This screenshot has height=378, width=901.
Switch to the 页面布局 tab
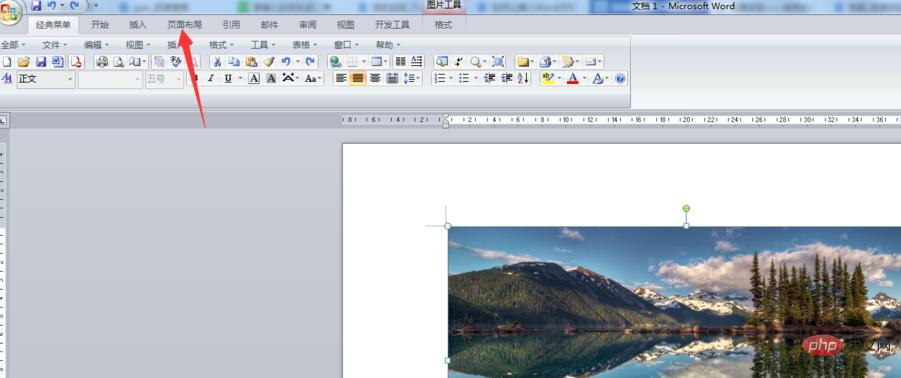pos(184,25)
